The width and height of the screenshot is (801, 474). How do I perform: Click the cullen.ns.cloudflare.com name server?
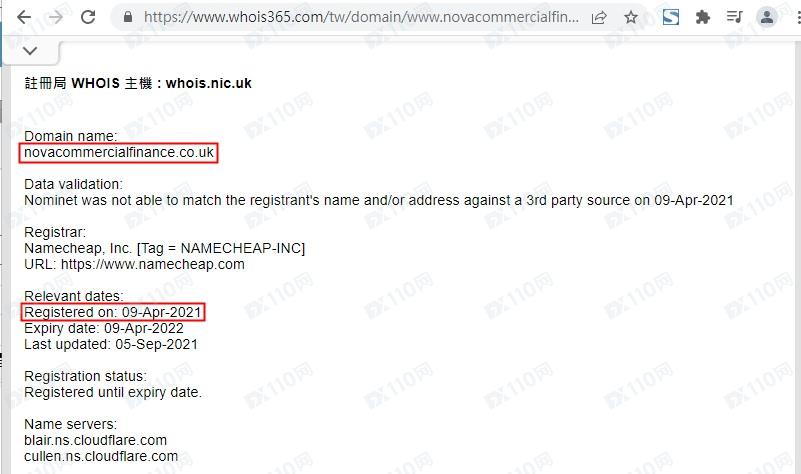coord(101,456)
